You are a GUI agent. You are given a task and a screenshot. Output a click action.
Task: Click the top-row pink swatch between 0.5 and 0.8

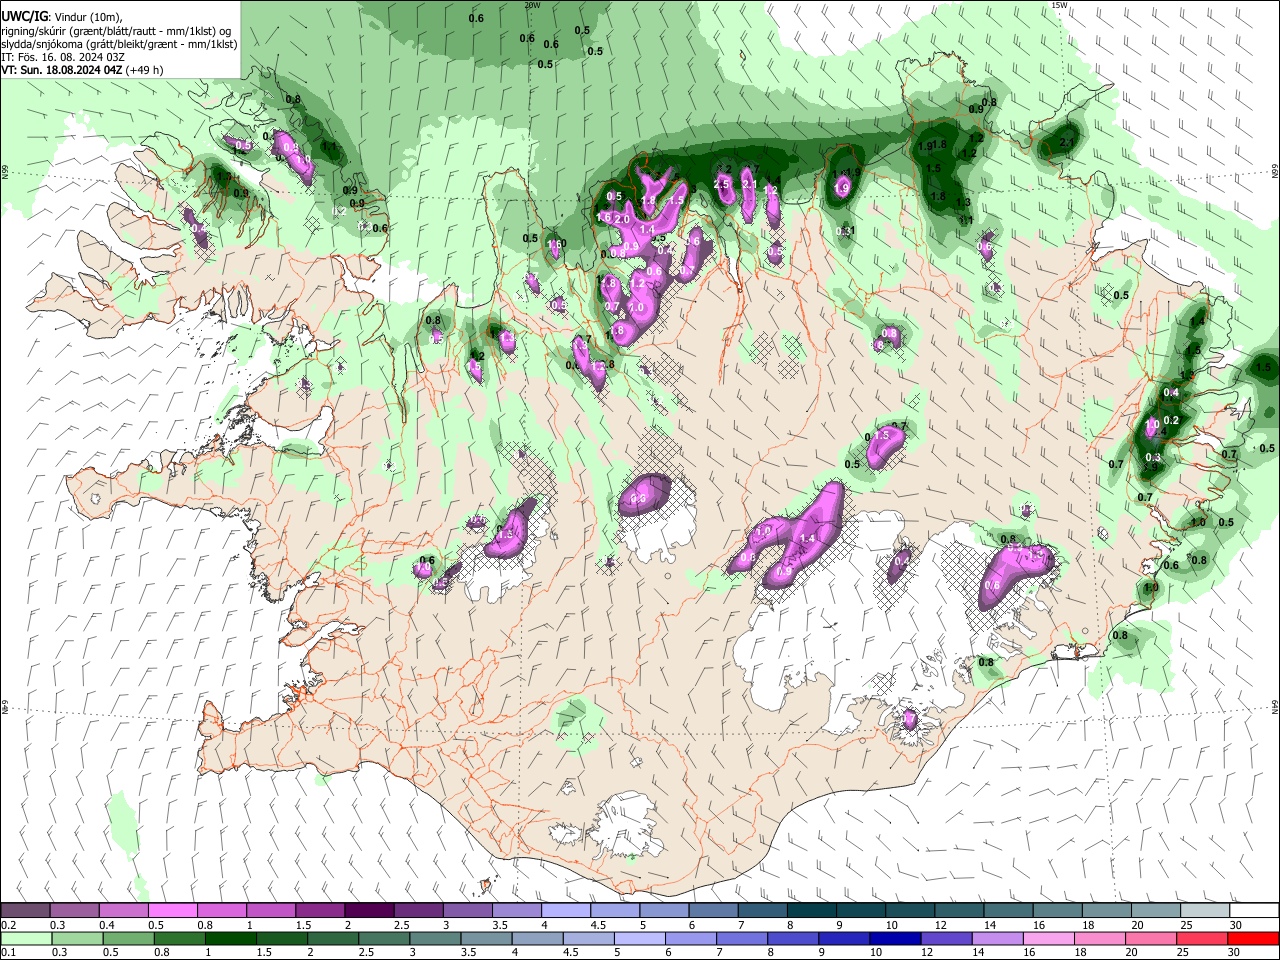point(173,910)
